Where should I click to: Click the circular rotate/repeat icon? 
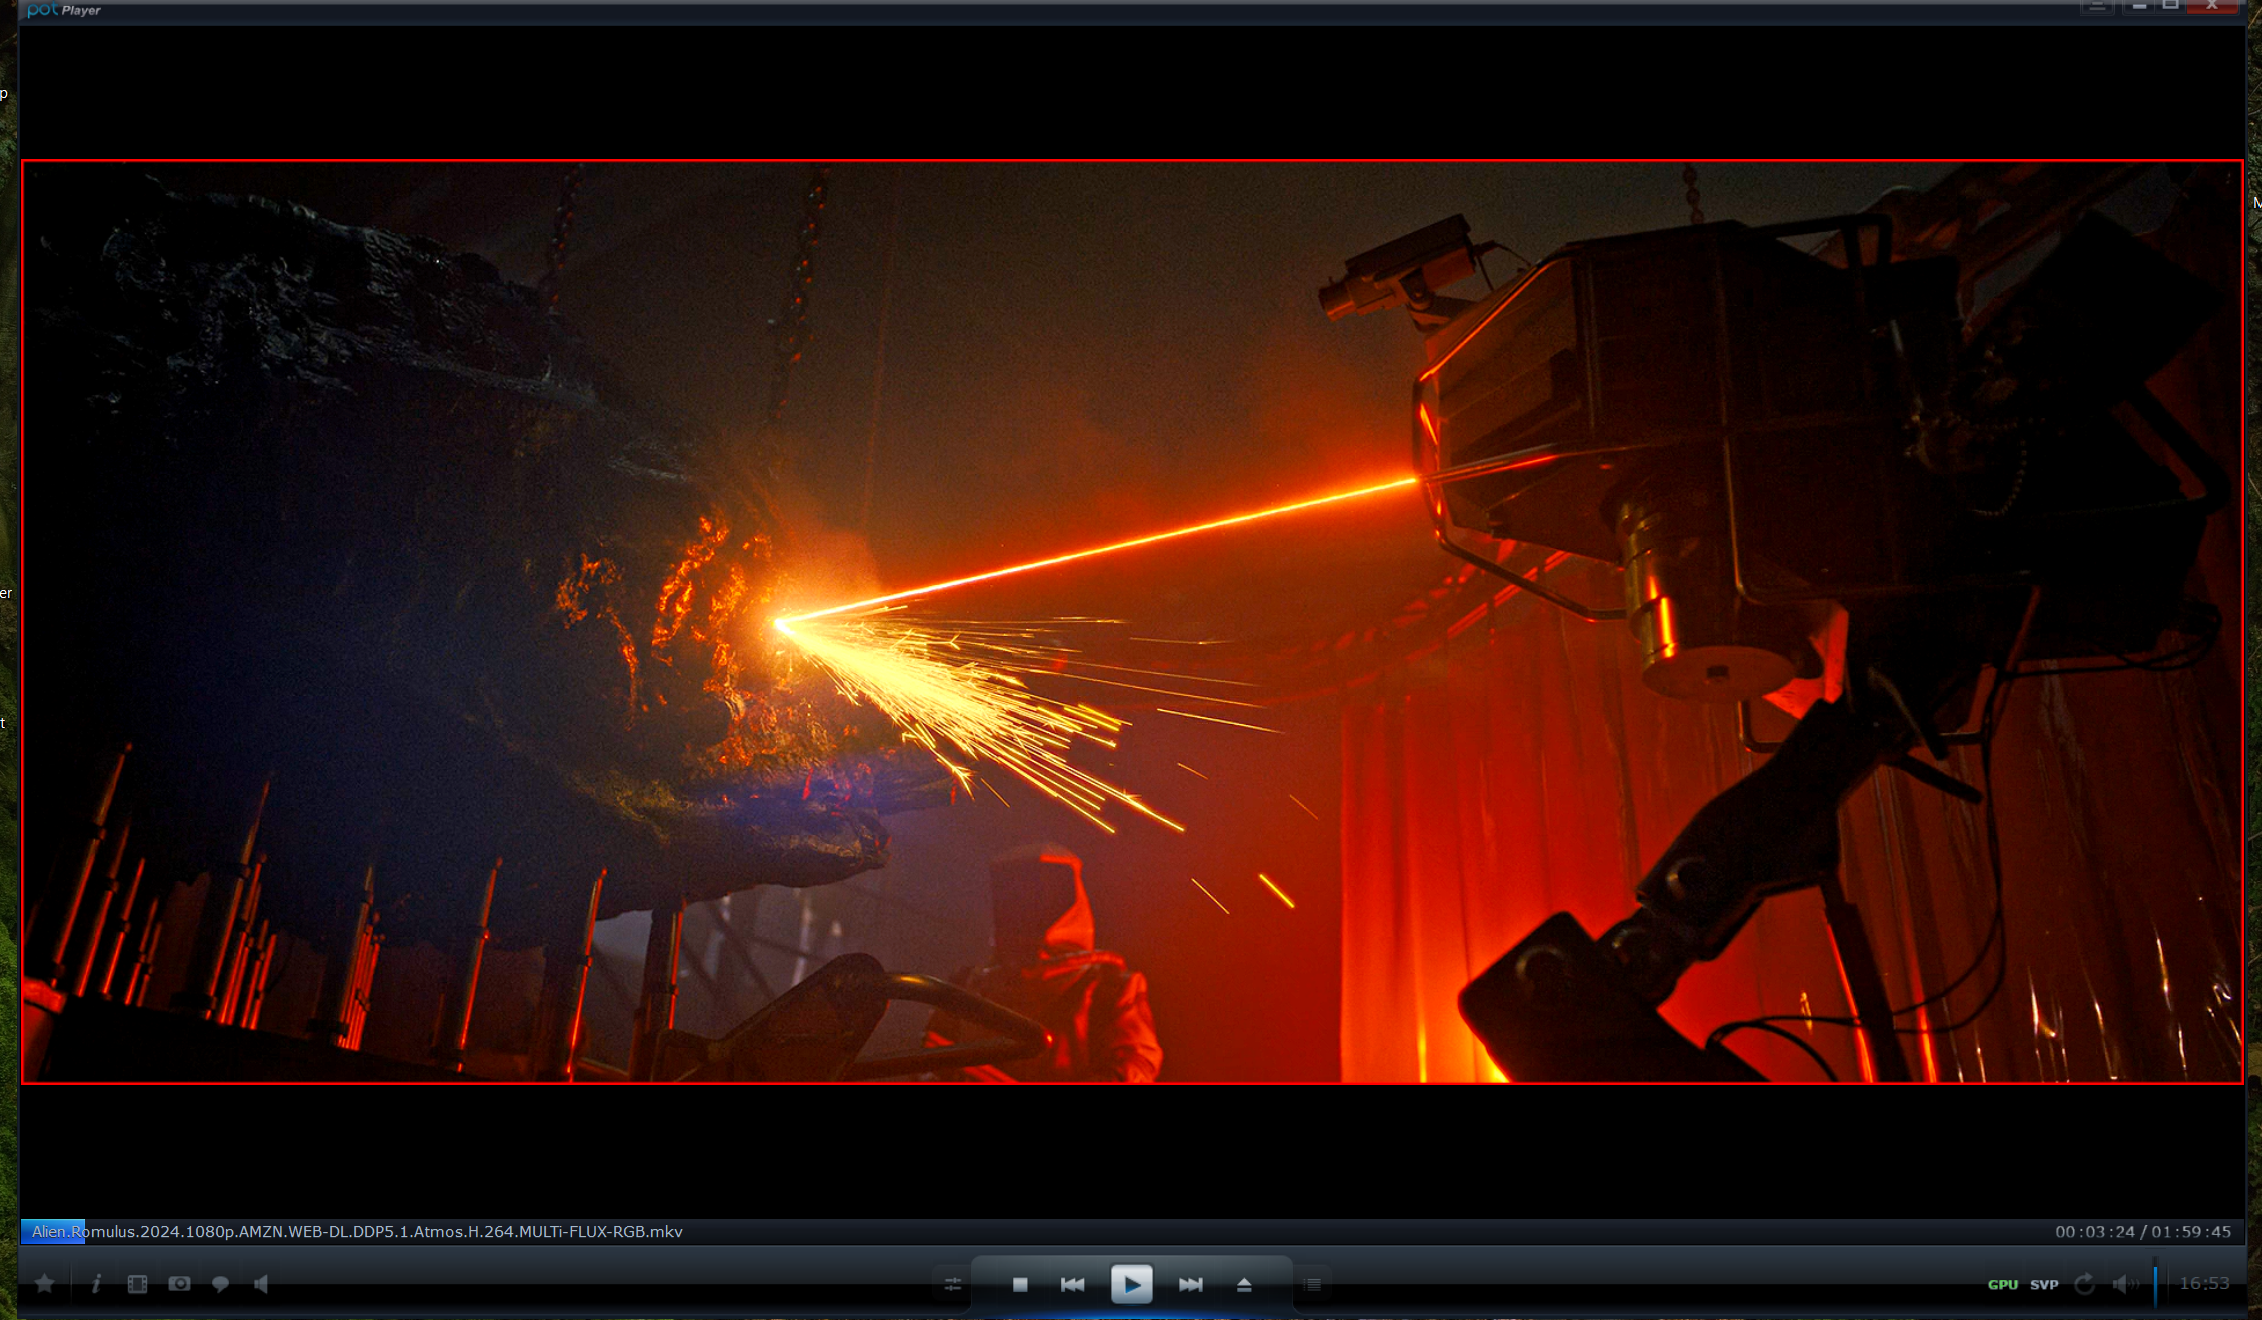(2085, 1284)
